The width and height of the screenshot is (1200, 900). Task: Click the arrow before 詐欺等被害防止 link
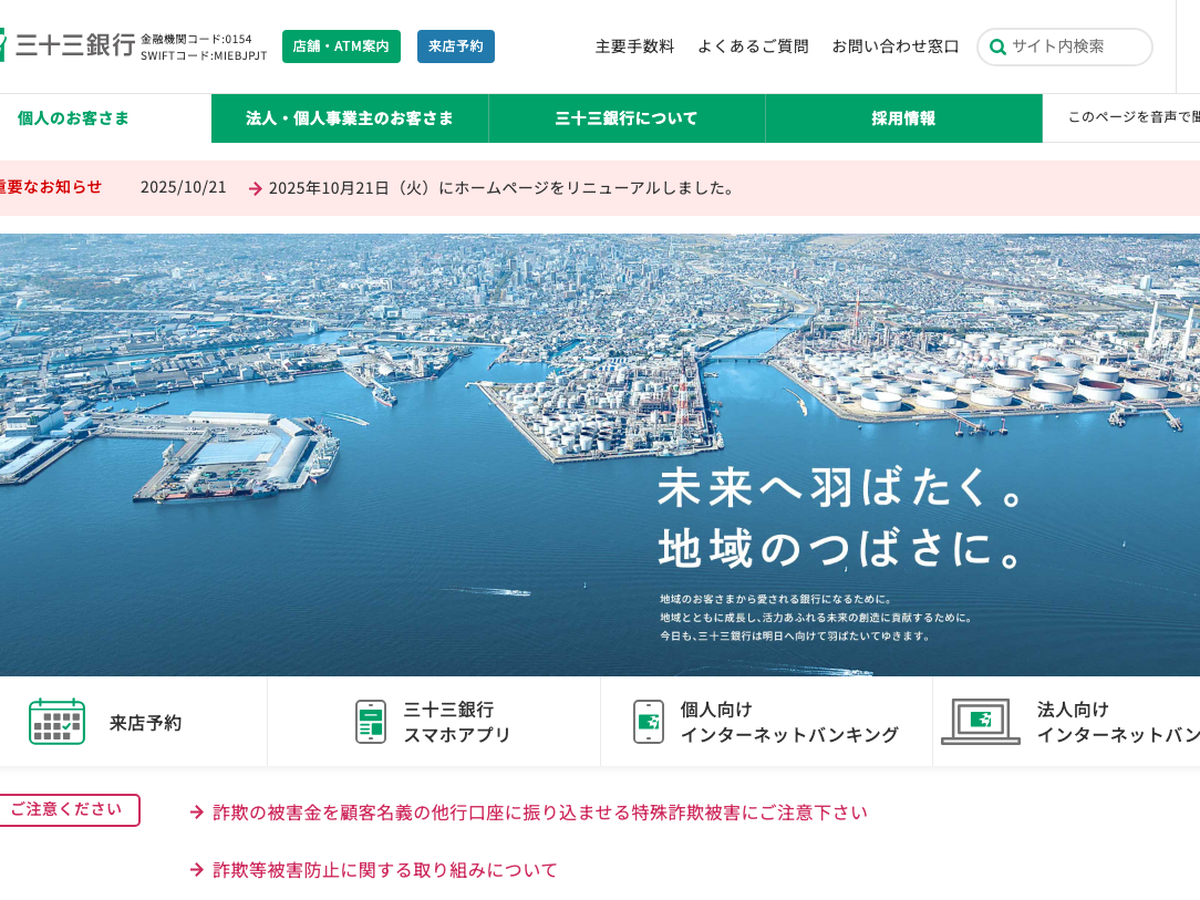(197, 870)
